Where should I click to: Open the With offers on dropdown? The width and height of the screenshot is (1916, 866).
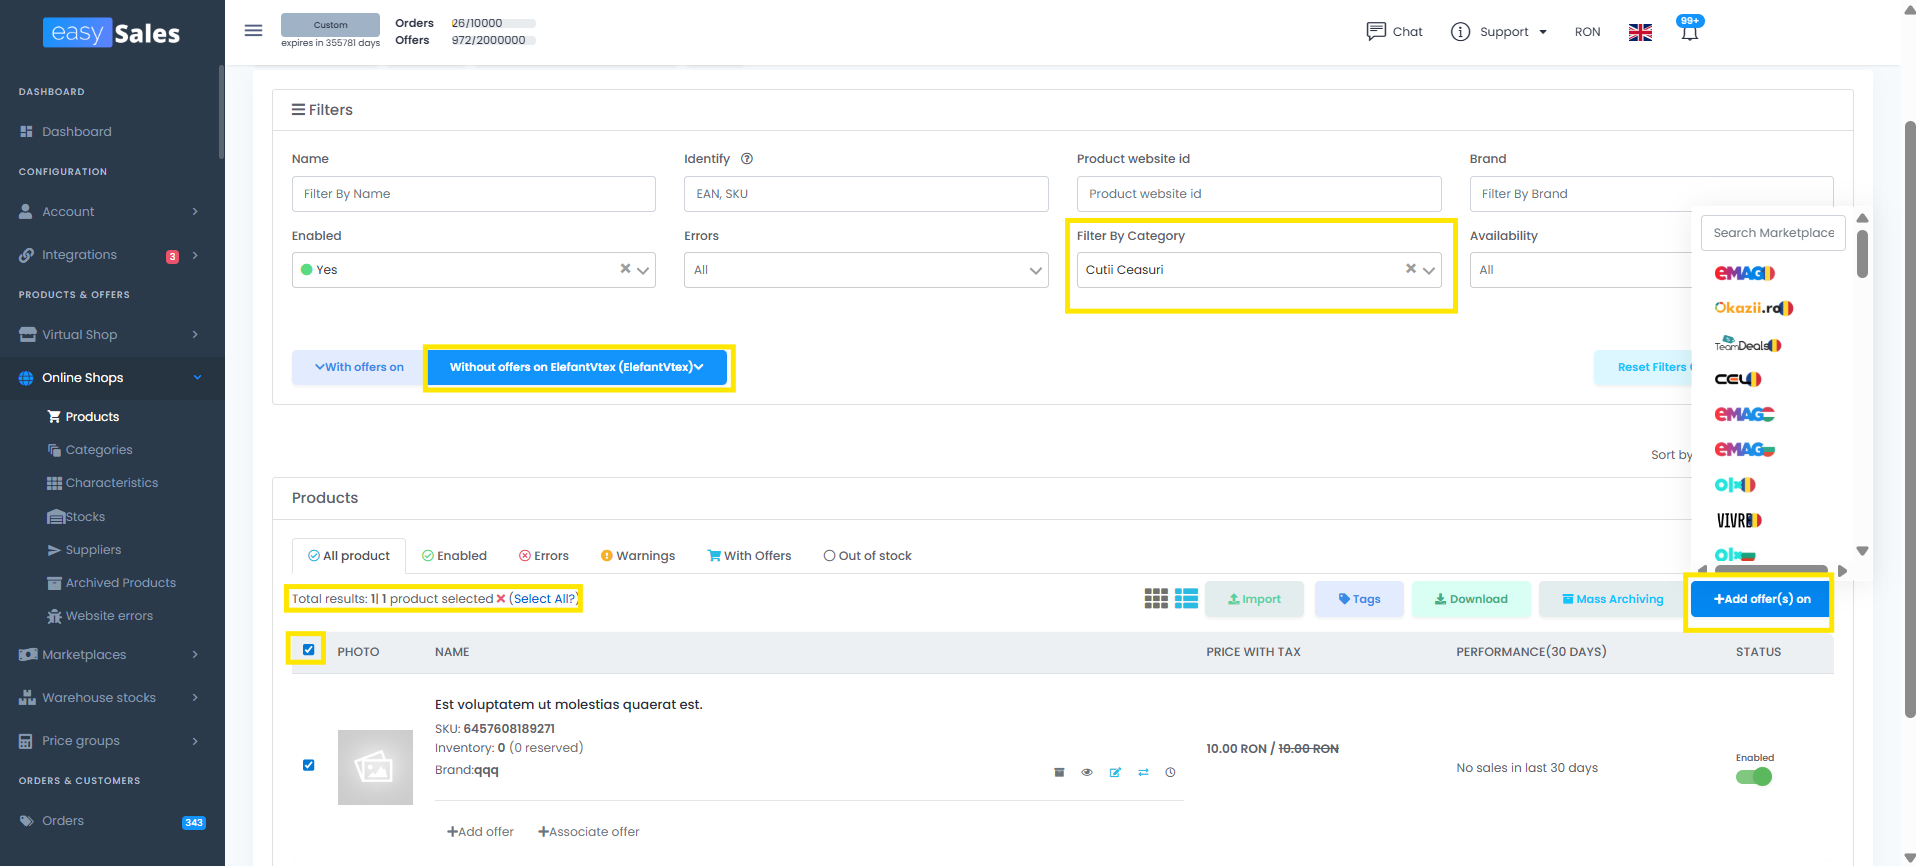(x=358, y=367)
